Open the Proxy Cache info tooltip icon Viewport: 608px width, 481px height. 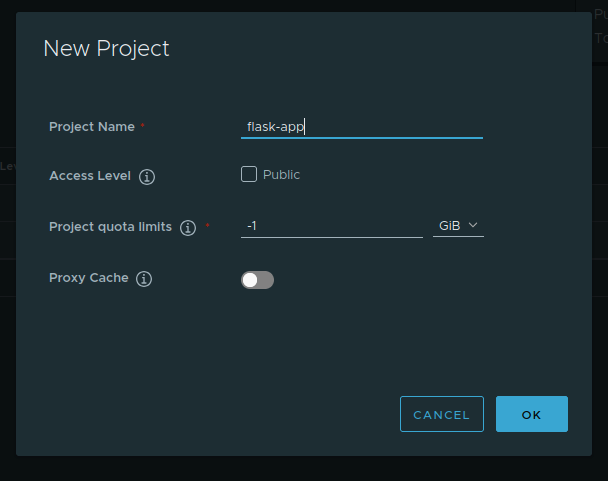[x=144, y=279]
